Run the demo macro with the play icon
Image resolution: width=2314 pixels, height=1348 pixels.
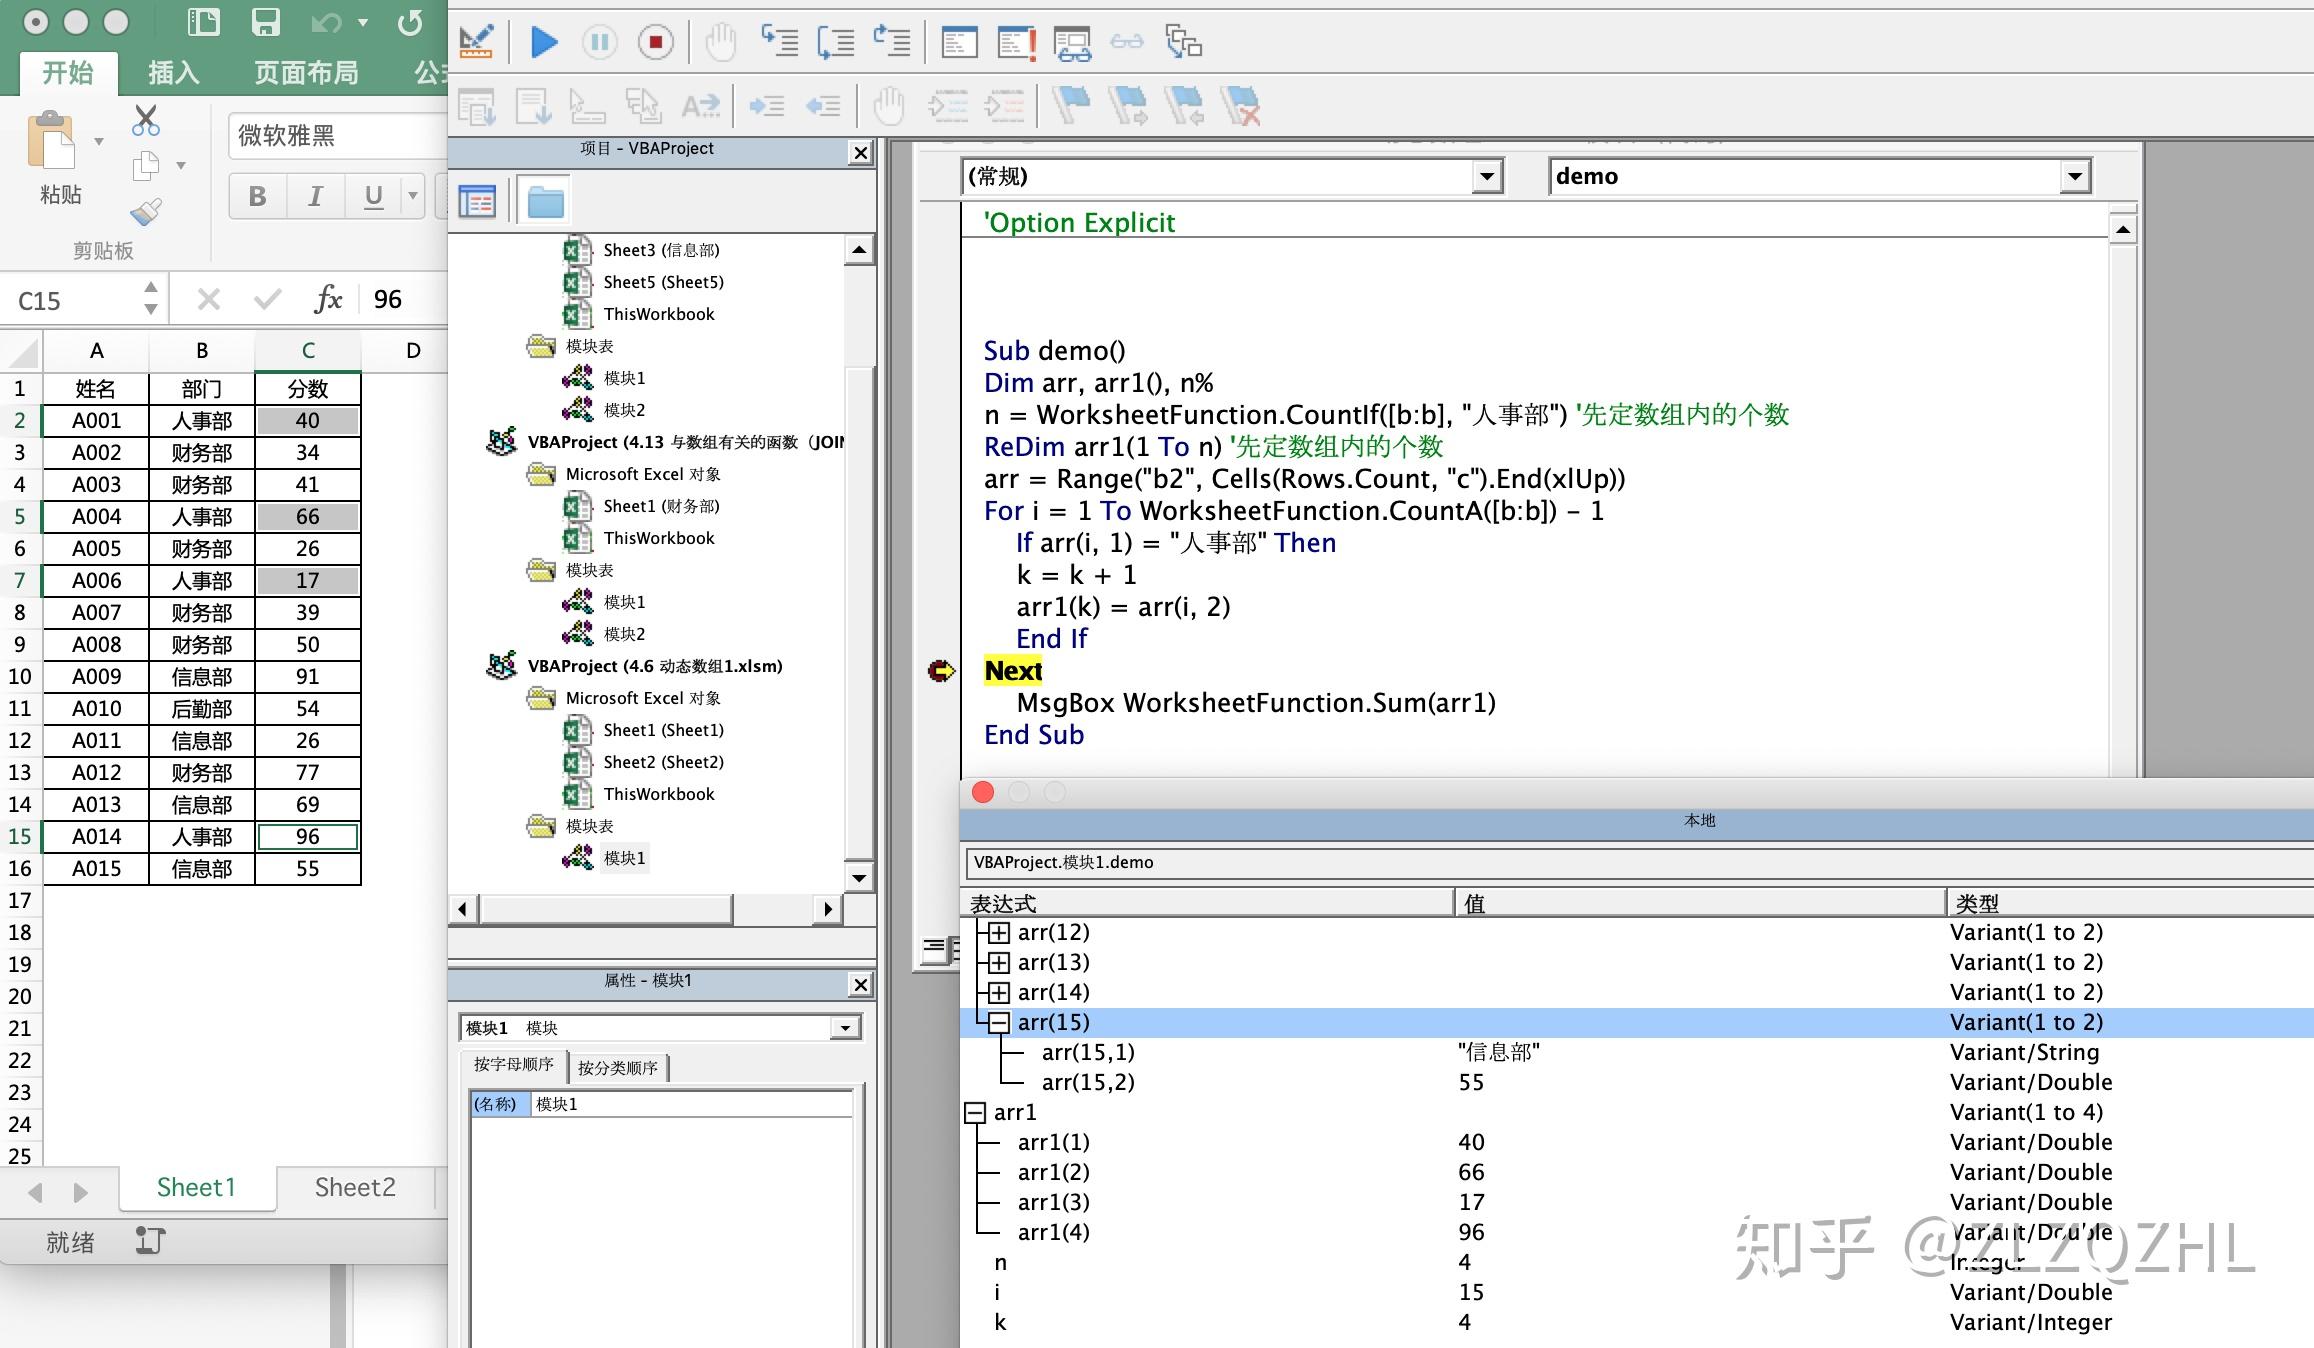543,42
